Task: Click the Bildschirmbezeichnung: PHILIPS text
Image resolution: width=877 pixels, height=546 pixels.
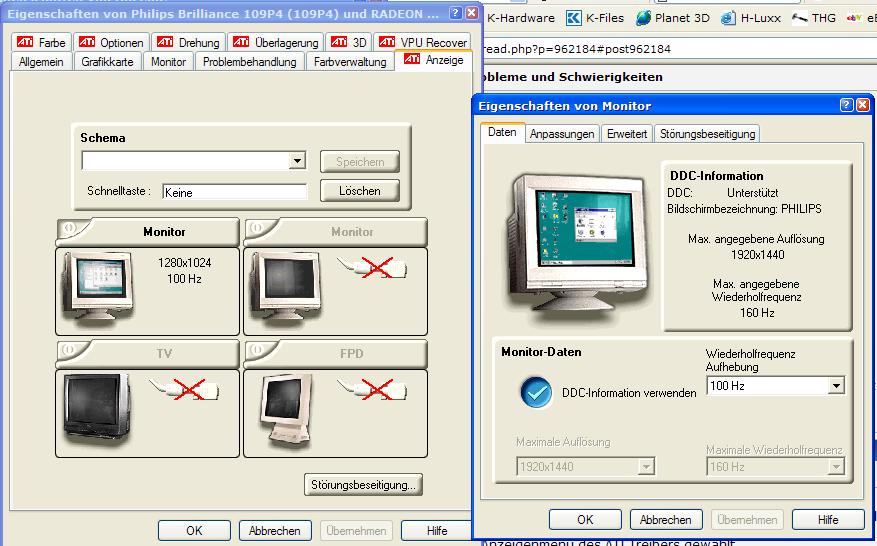Action: point(744,209)
